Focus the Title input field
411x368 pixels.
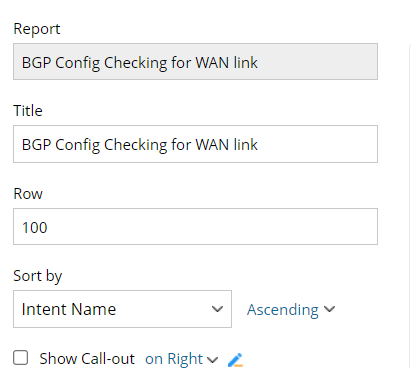195,144
